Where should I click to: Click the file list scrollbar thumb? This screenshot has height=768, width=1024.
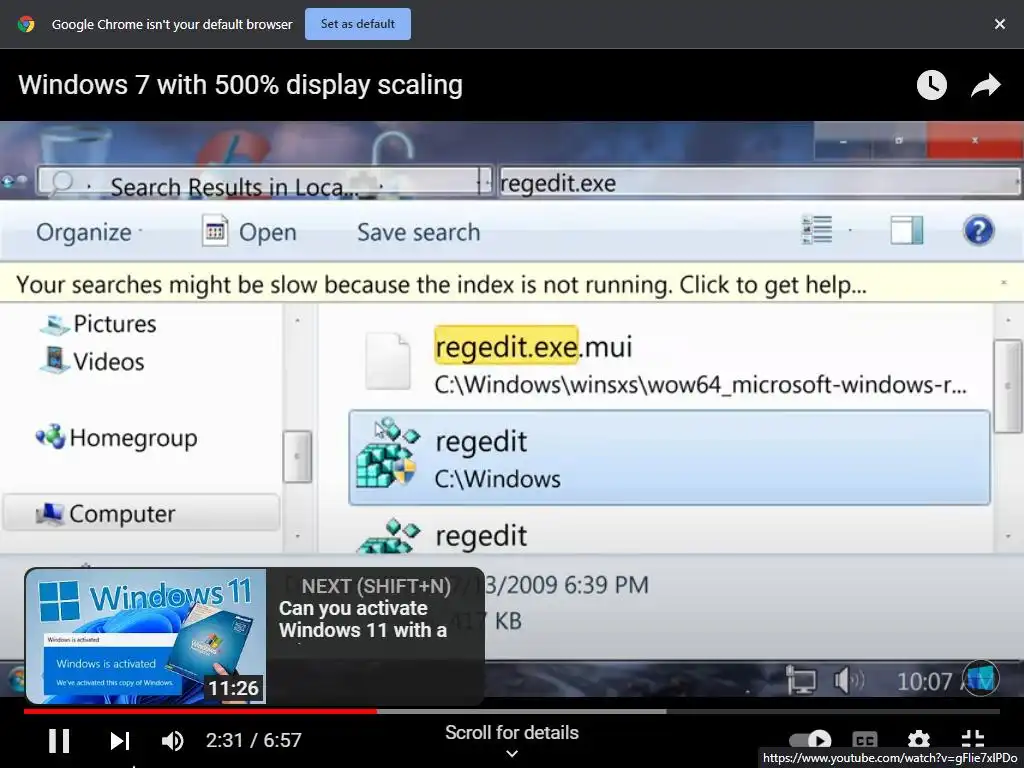coord(1008,386)
